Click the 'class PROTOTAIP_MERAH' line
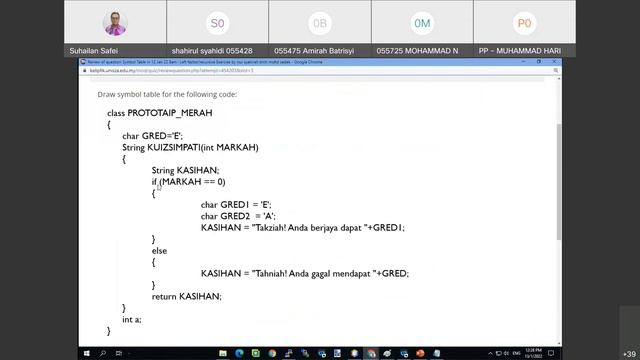Viewport: 640px width, 360px height. tap(160, 113)
